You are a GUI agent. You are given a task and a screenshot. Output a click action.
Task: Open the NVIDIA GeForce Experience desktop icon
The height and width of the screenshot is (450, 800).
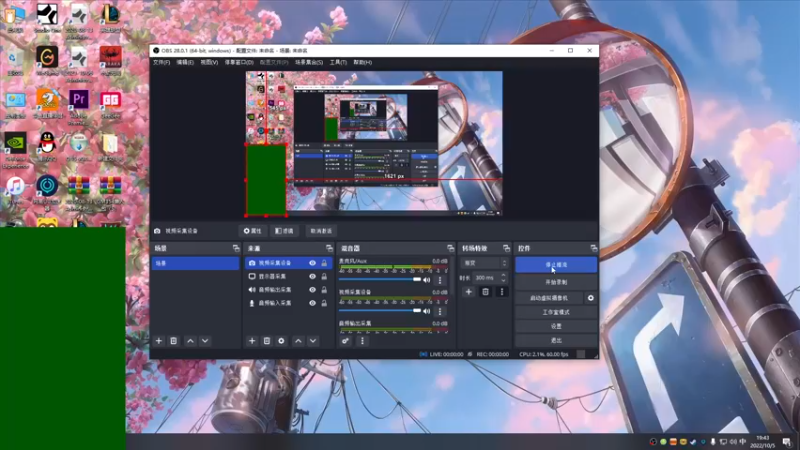click(15, 149)
